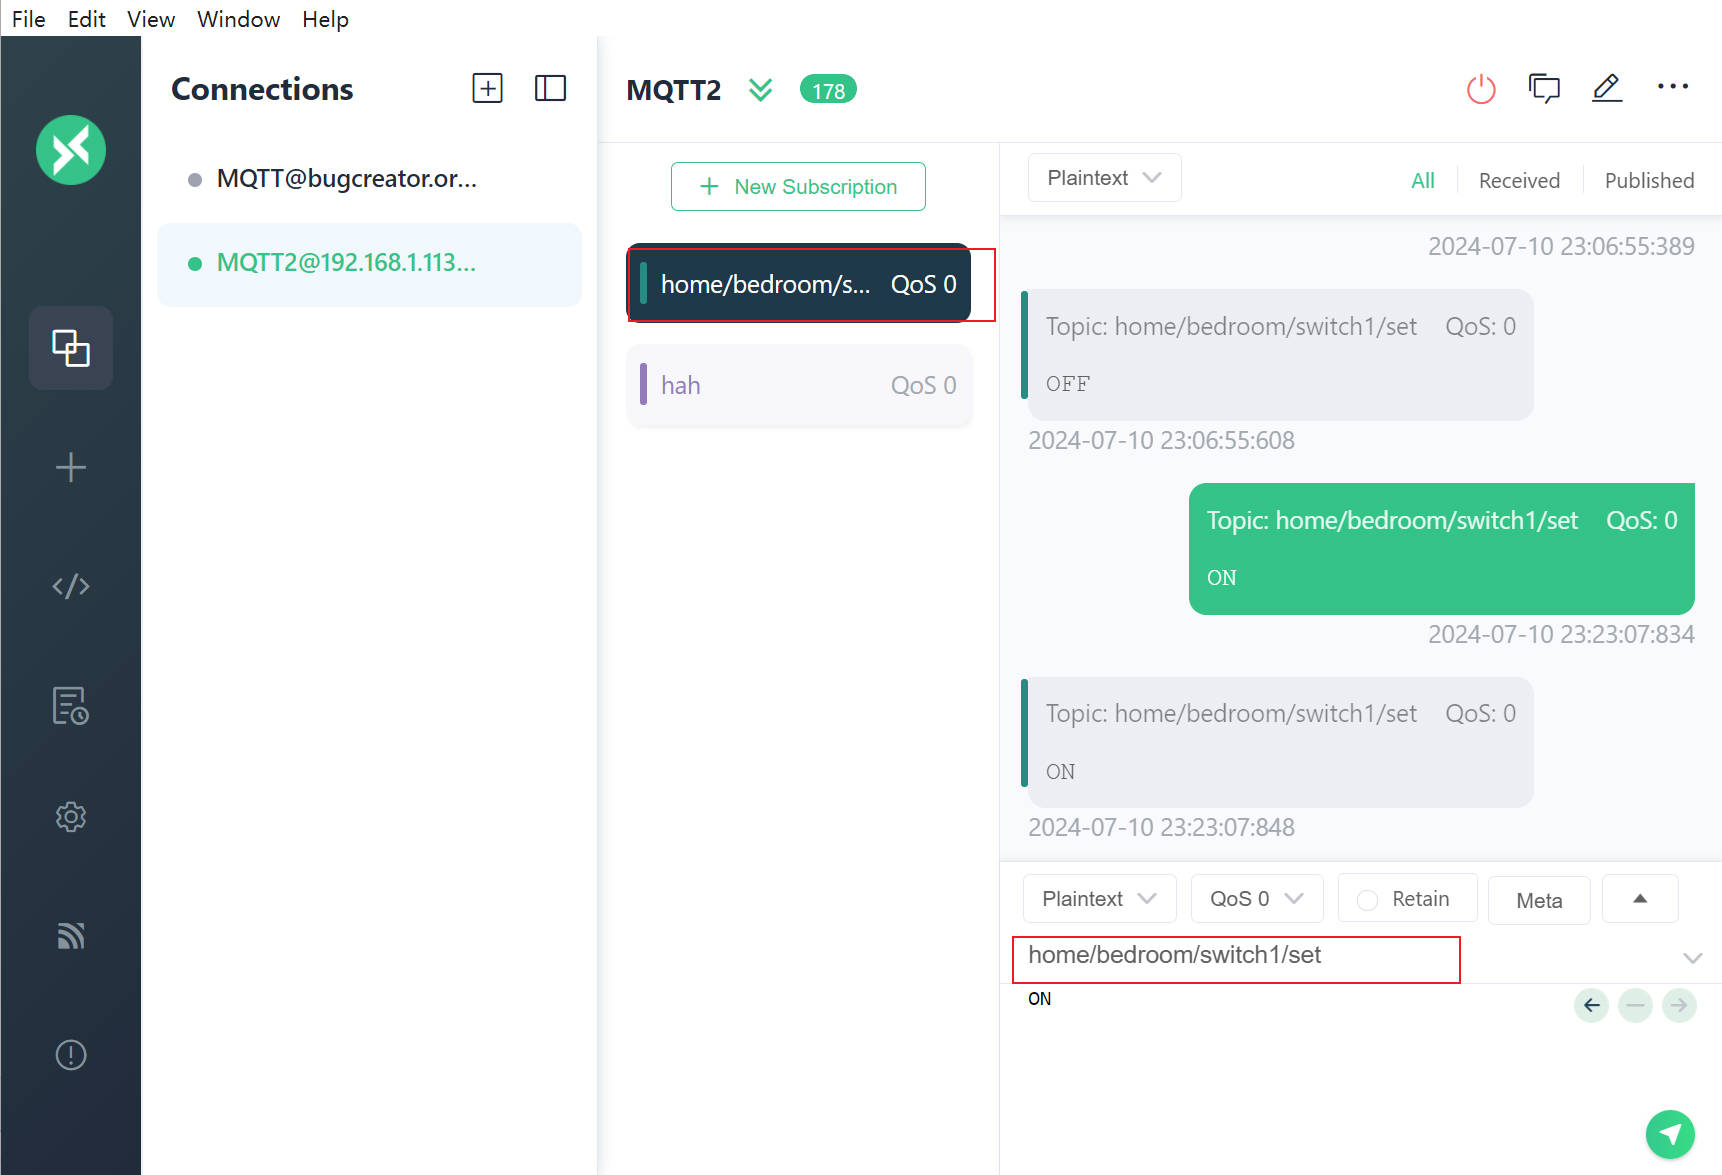The height and width of the screenshot is (1175, 1722).
Task: Edit the MQTT2 connection
Action: [1607, 89]
